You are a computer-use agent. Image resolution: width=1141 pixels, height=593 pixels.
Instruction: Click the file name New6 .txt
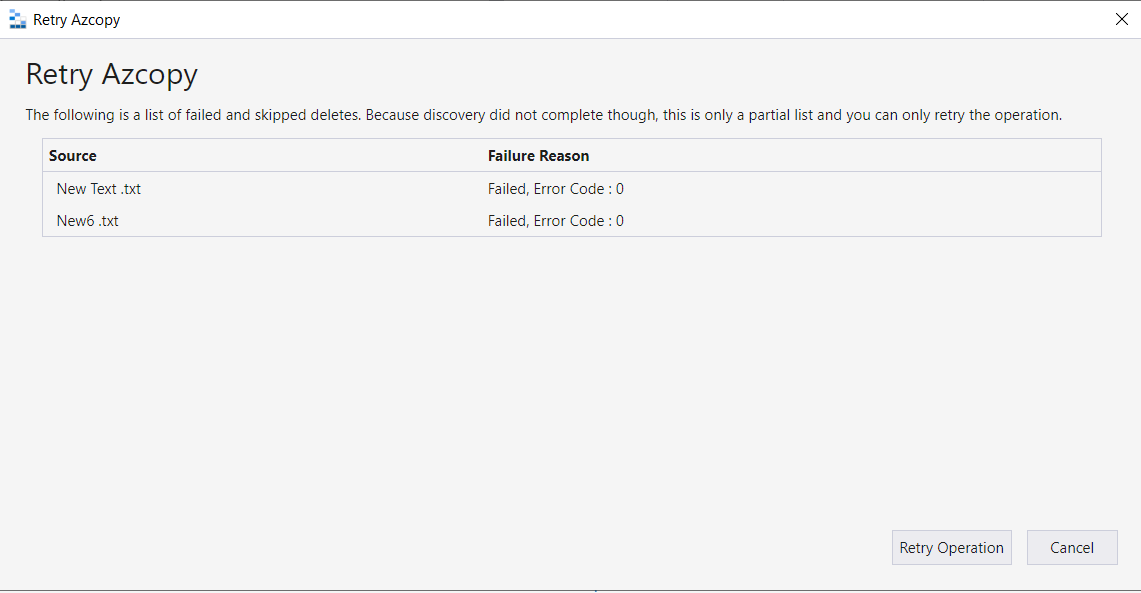(x=86, y=220)
